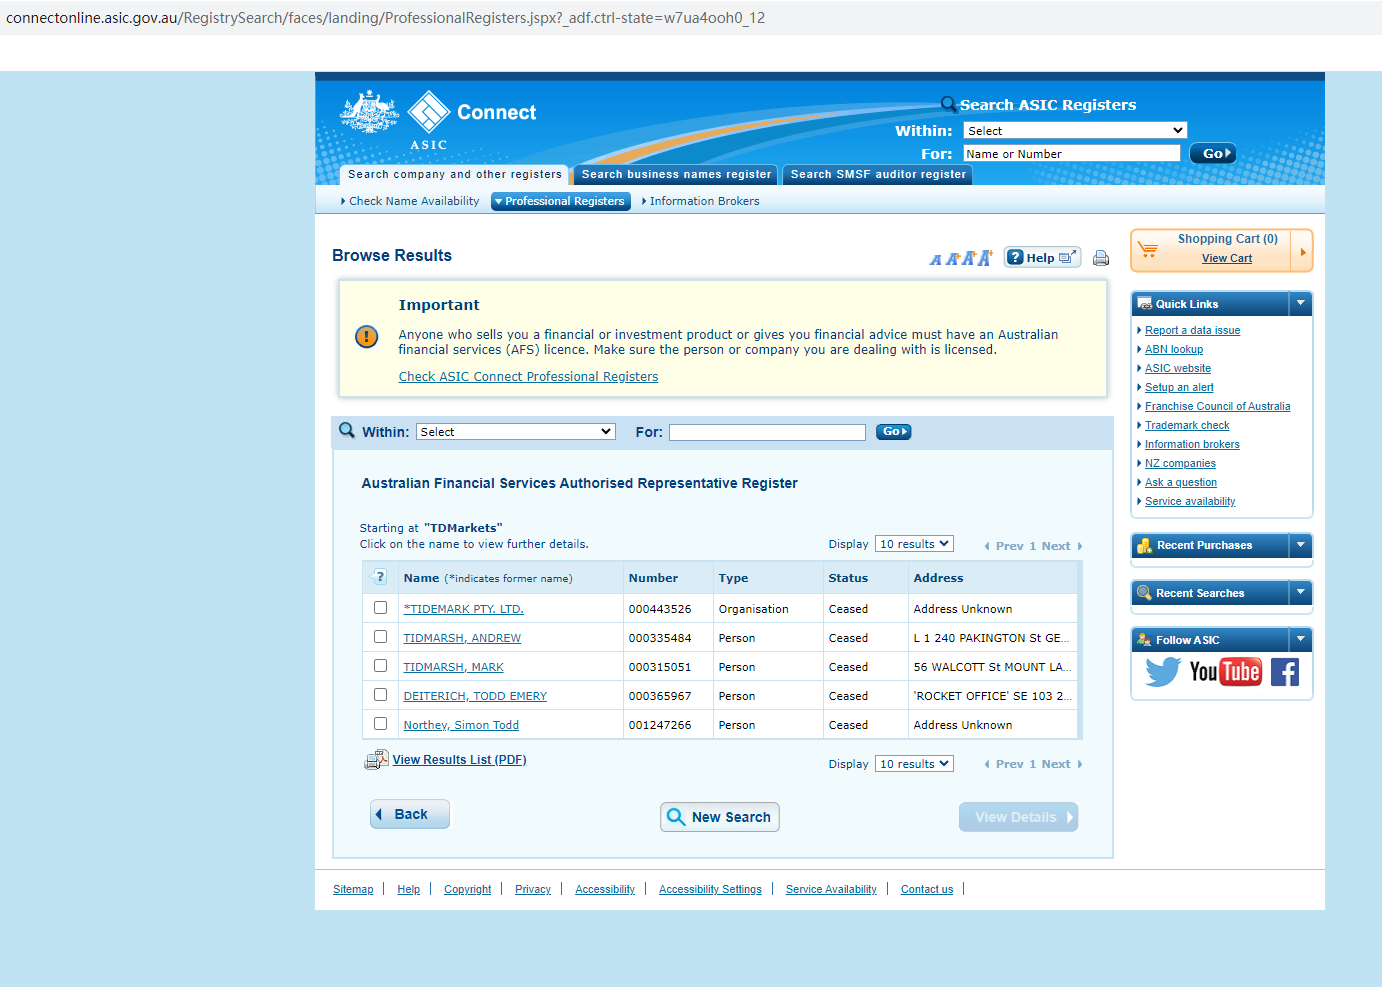Tick the checkbox for TIDMARSH, MARK
Viewport: 1382px width, 987px height.
click(x=380, y=666)
